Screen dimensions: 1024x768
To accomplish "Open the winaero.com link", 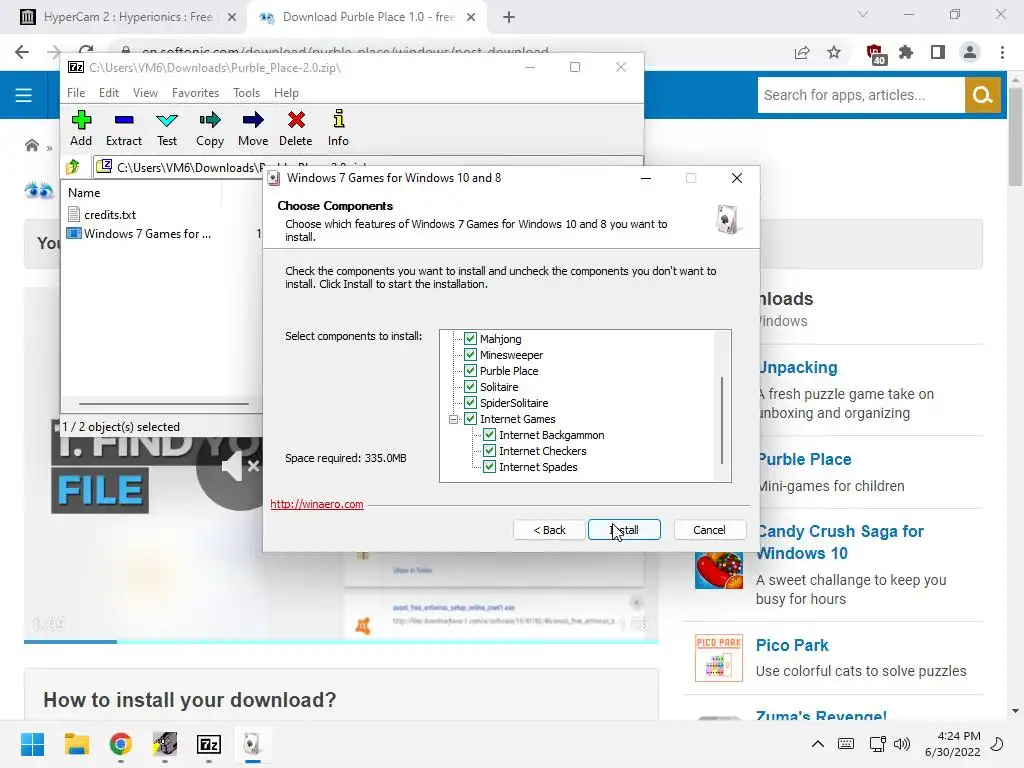I will (x=317, y=504).
